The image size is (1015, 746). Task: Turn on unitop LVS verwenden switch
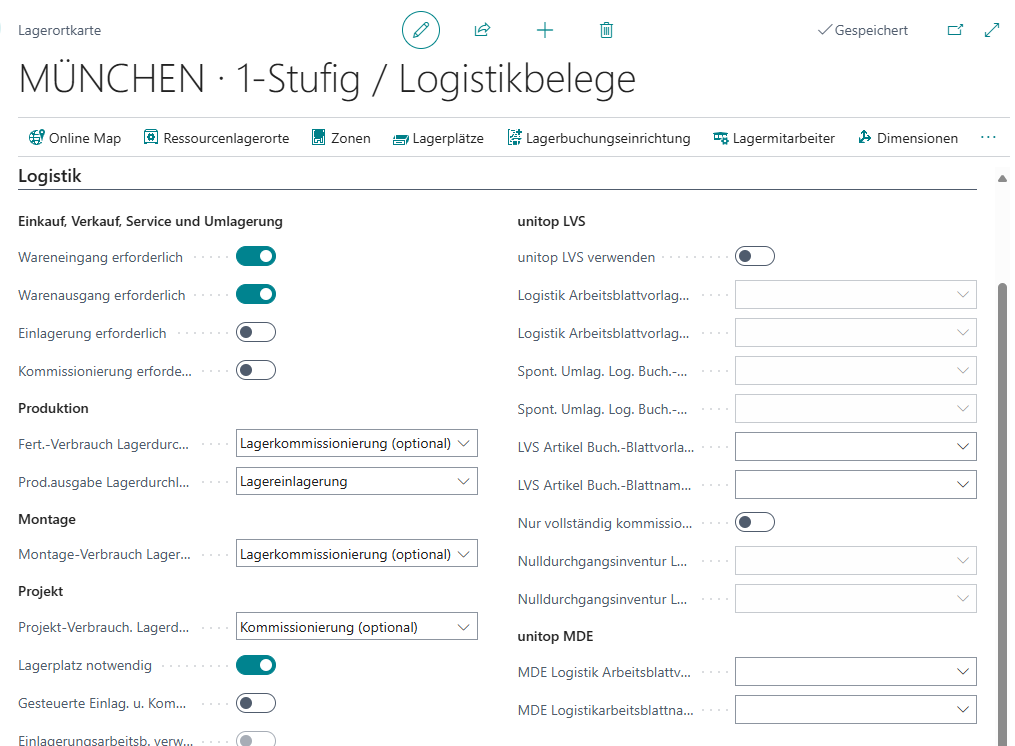point(755,257)
